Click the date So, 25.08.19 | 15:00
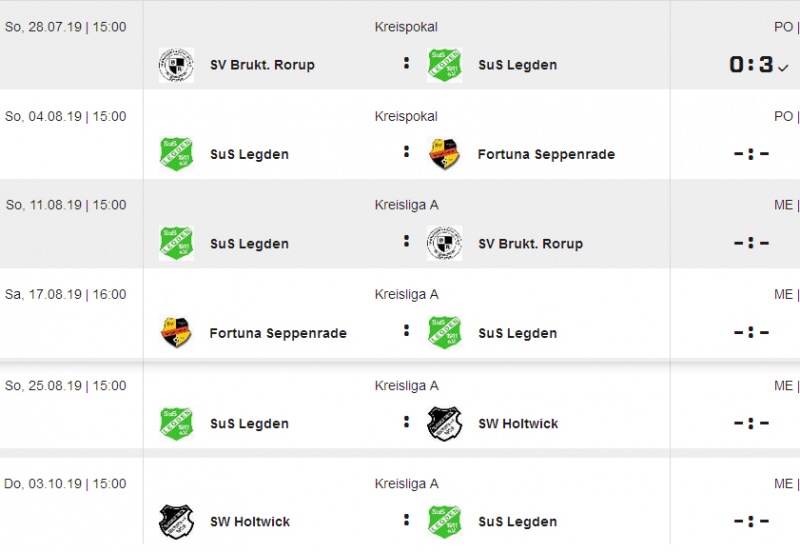Viewport: 800px width, 552px height. point(66,385)
